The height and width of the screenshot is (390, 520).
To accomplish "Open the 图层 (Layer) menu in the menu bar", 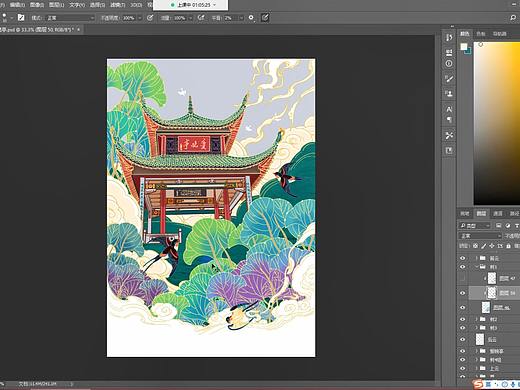I will (56, 5).
